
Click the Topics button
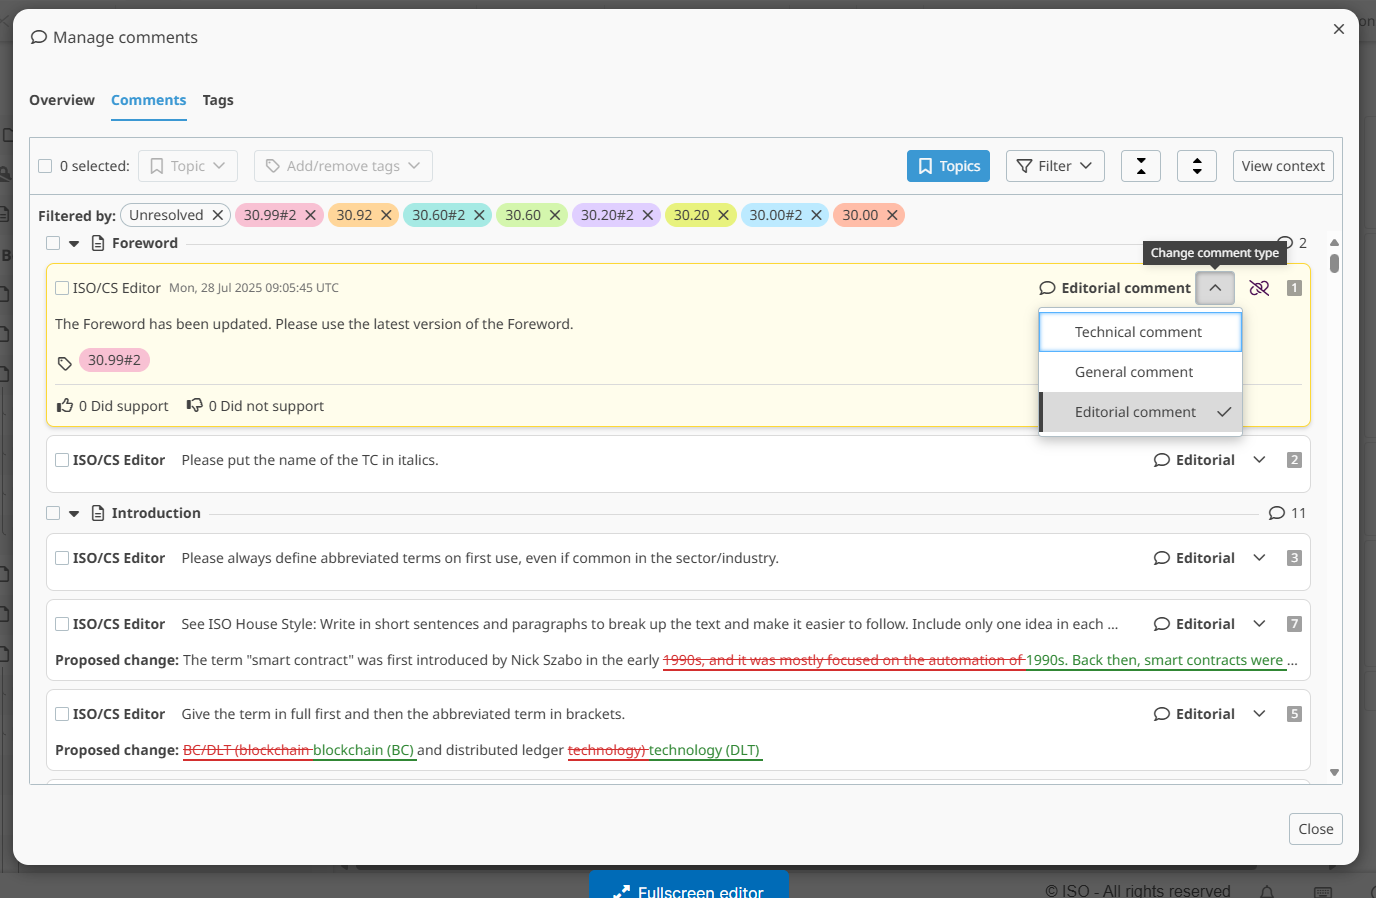pos(948,166)
